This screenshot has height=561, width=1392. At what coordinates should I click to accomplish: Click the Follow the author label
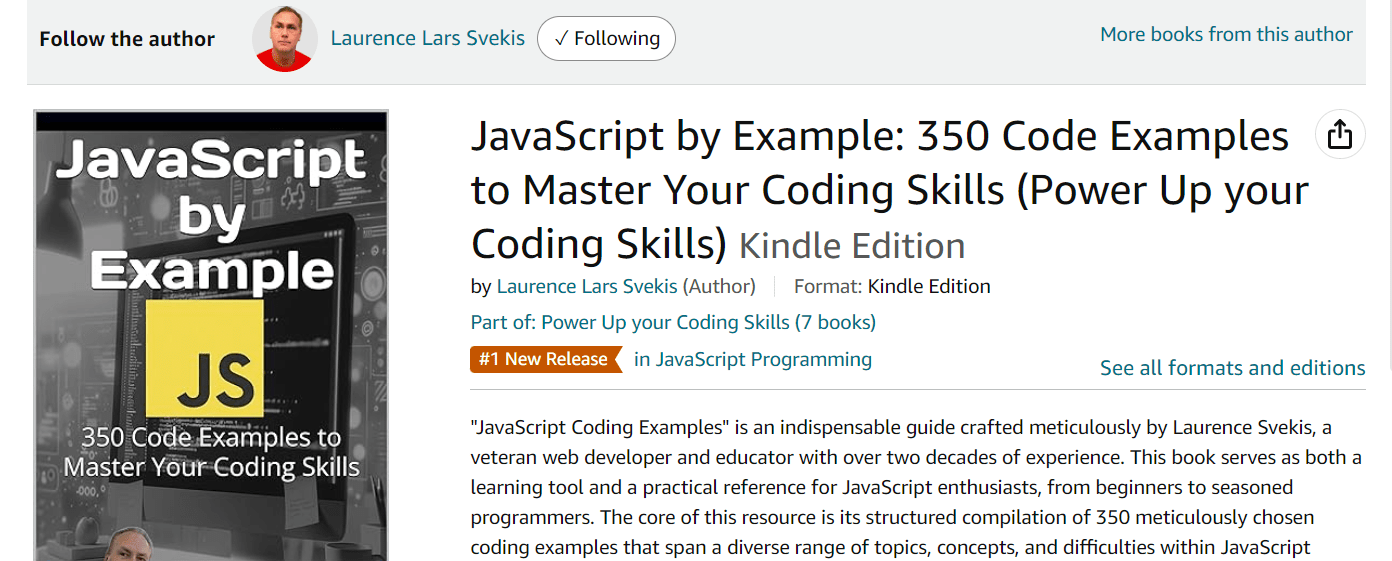coord(127,39)
